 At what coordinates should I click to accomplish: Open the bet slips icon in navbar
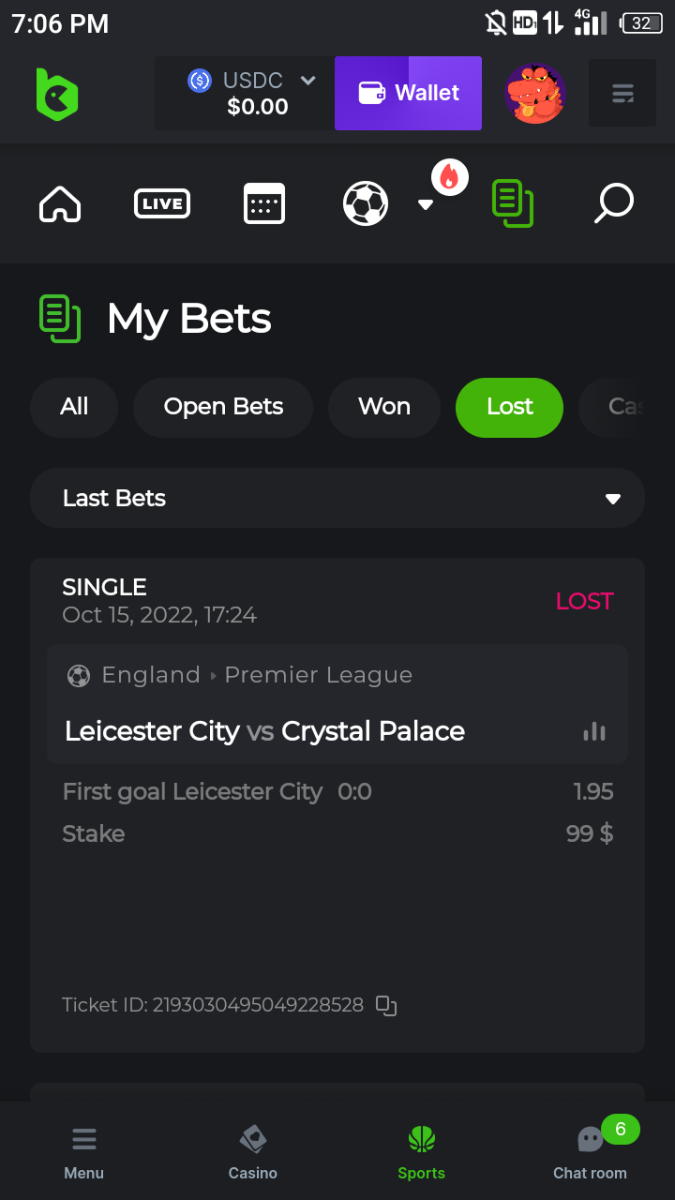[x=512, y=203]
